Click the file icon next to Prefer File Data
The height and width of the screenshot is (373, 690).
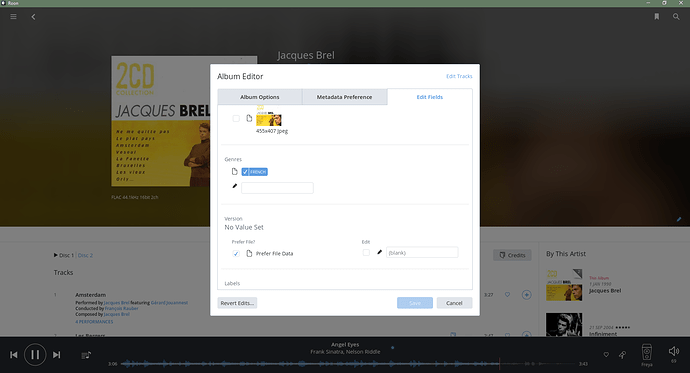(x=249, y=253)
